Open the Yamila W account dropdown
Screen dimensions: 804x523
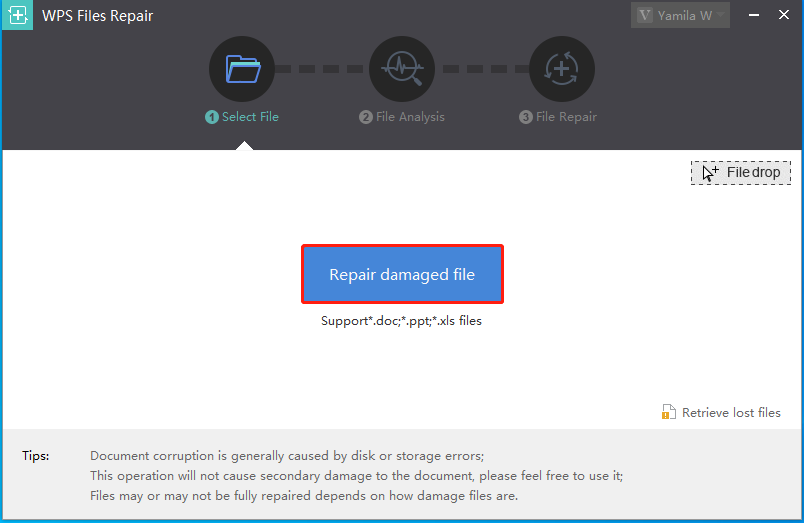[680, 15]
